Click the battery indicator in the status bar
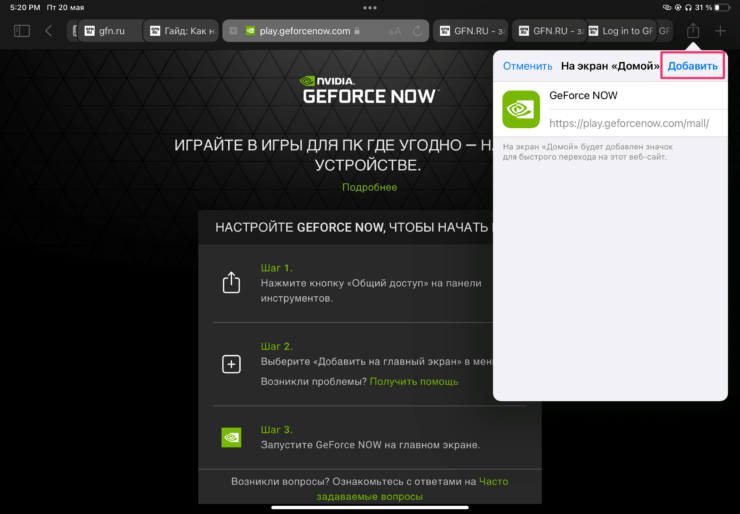740x514 pixels. (723, 8)
